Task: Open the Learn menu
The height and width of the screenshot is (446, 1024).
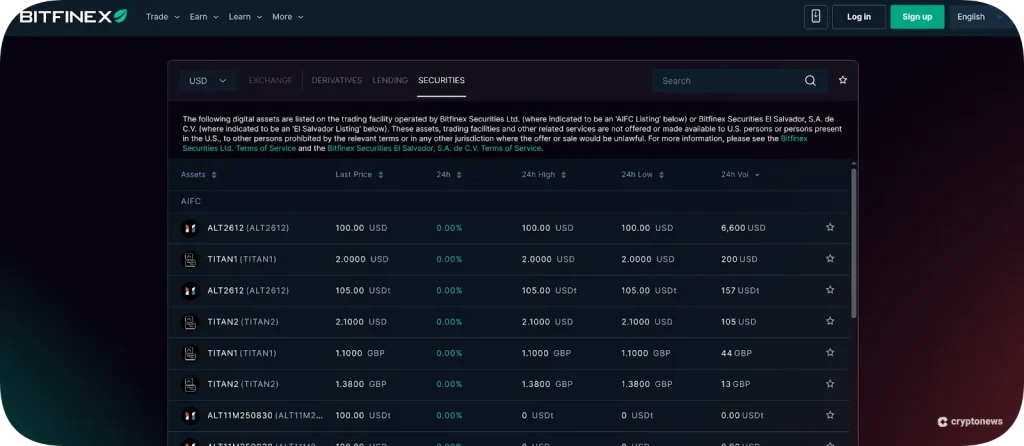Action: (245, 17)
